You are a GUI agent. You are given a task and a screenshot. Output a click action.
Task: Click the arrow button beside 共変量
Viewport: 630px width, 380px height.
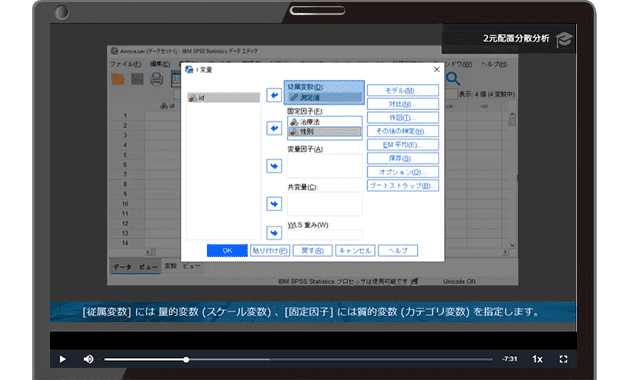point(274,204)
